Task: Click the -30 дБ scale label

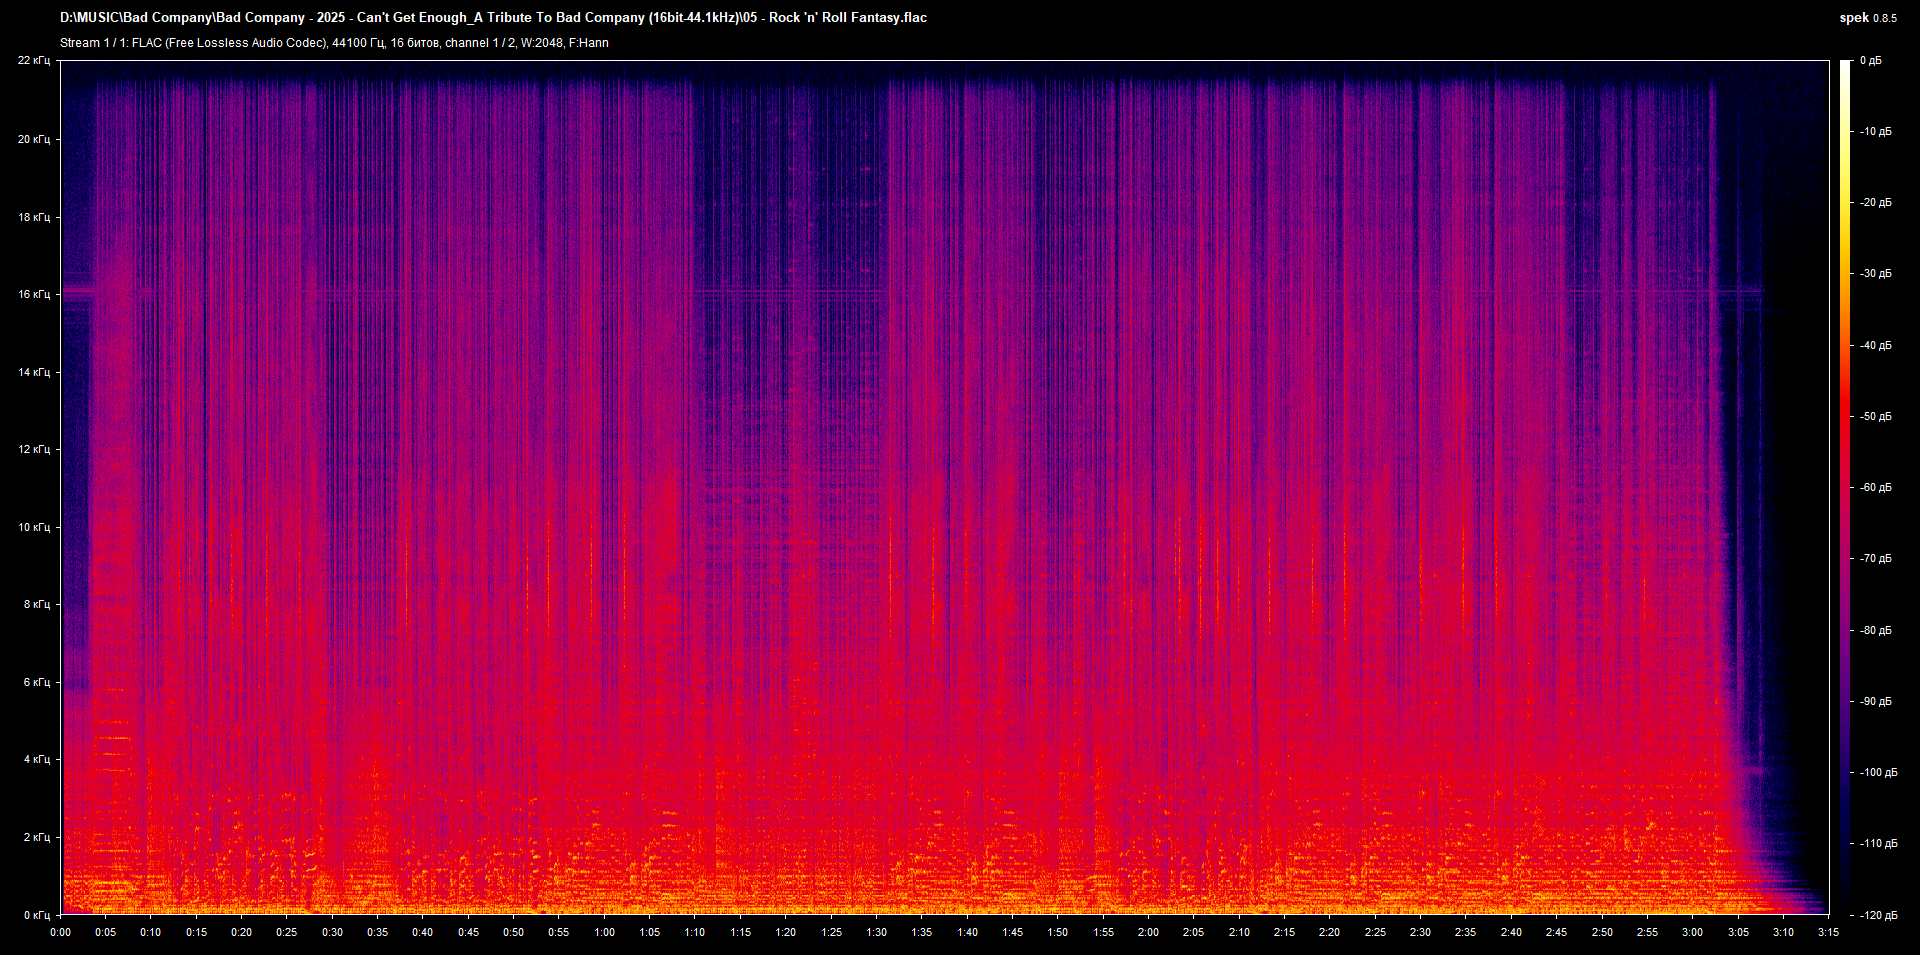Action: [1875, 274]
